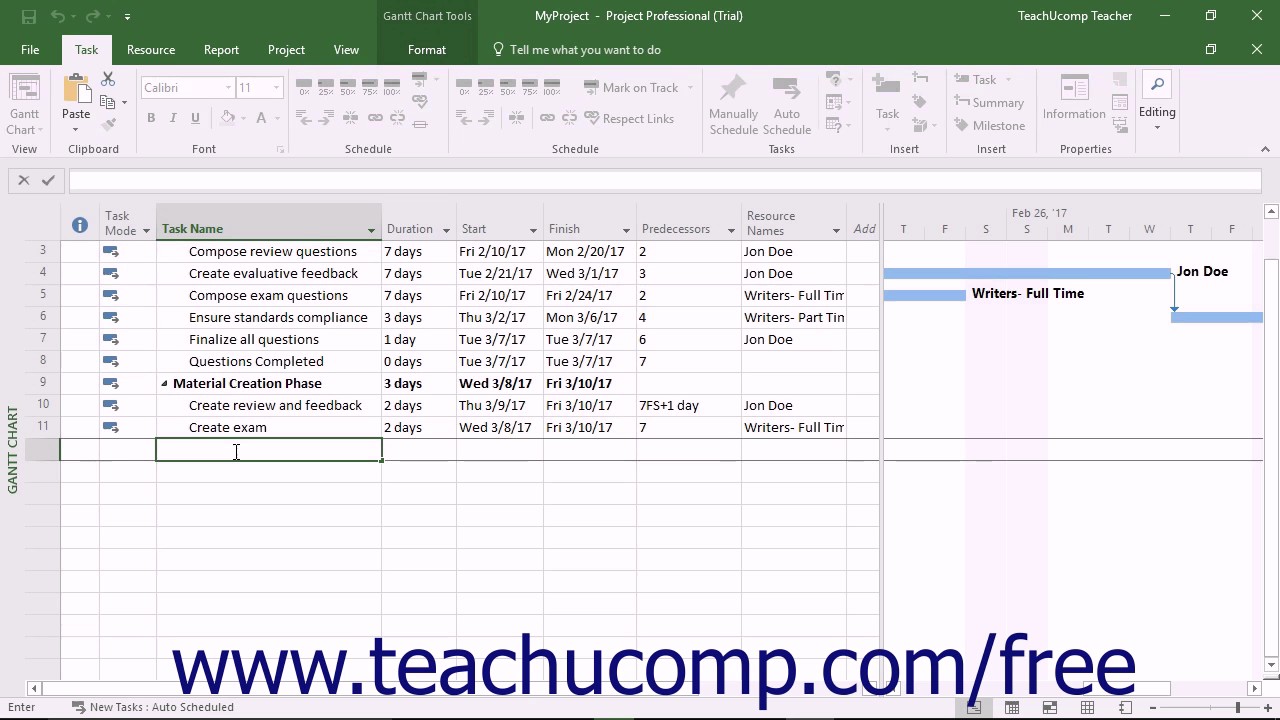This screenshot has height=720, width=1280.
Task: Click the Inspect task icon
Action: coord(833,79)
